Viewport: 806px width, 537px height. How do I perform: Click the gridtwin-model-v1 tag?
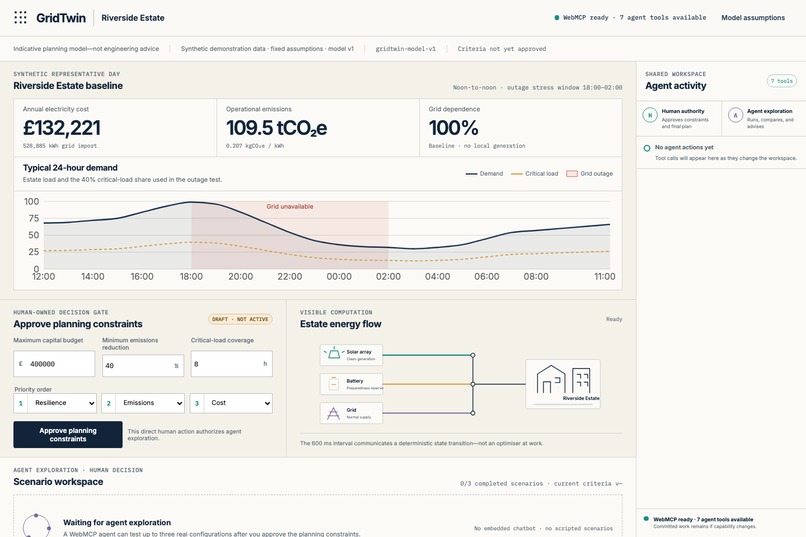tap(405, 49)
